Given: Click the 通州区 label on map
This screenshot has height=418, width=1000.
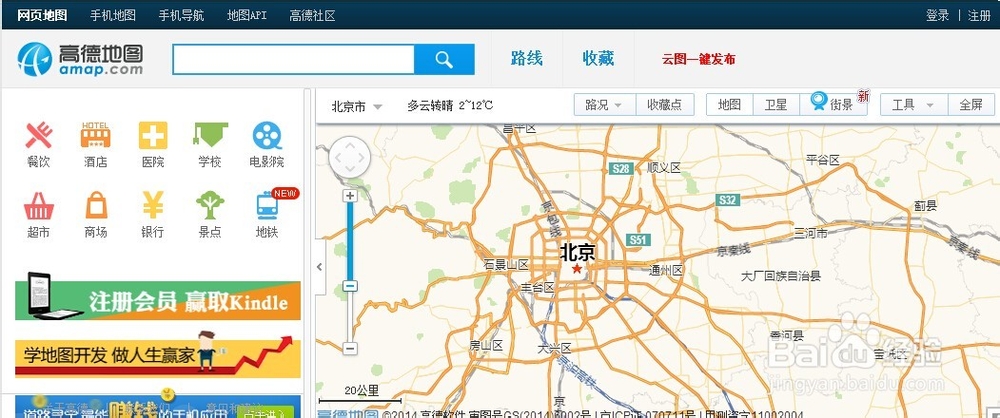Looking at the screenshot, I should coord(666,271).
